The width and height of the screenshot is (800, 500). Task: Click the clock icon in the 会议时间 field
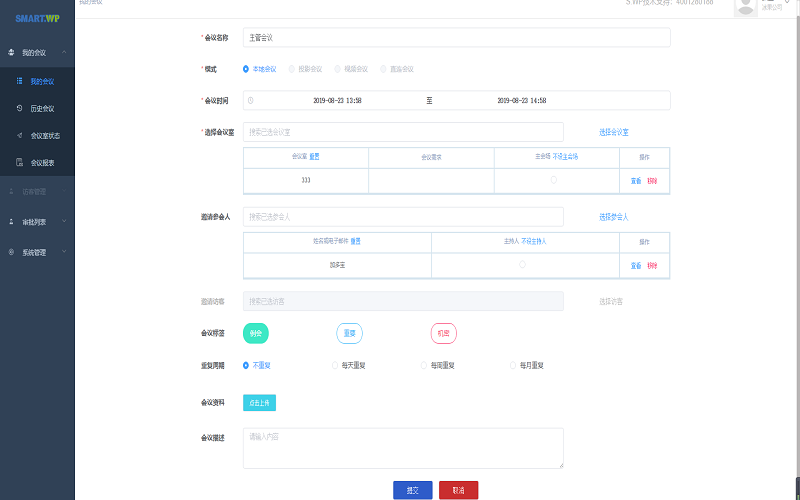coord(251,101)
